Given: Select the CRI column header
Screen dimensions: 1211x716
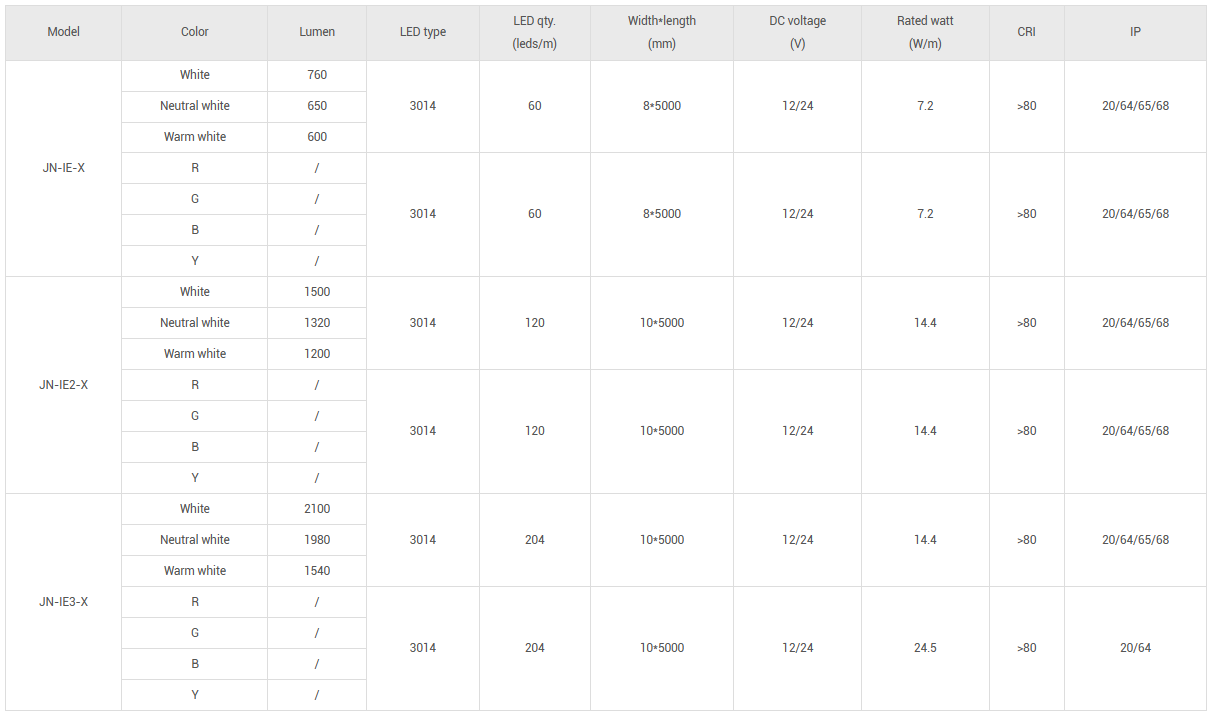Looking at the screenshot, I should pos(1026,32).
